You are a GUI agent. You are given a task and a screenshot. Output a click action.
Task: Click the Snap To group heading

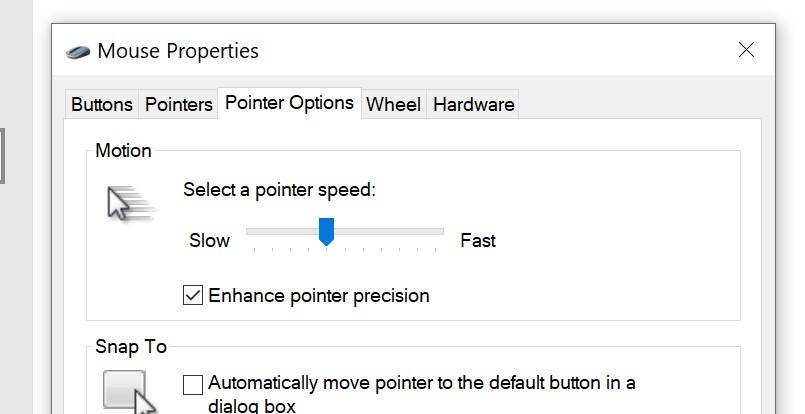(131, 347)
